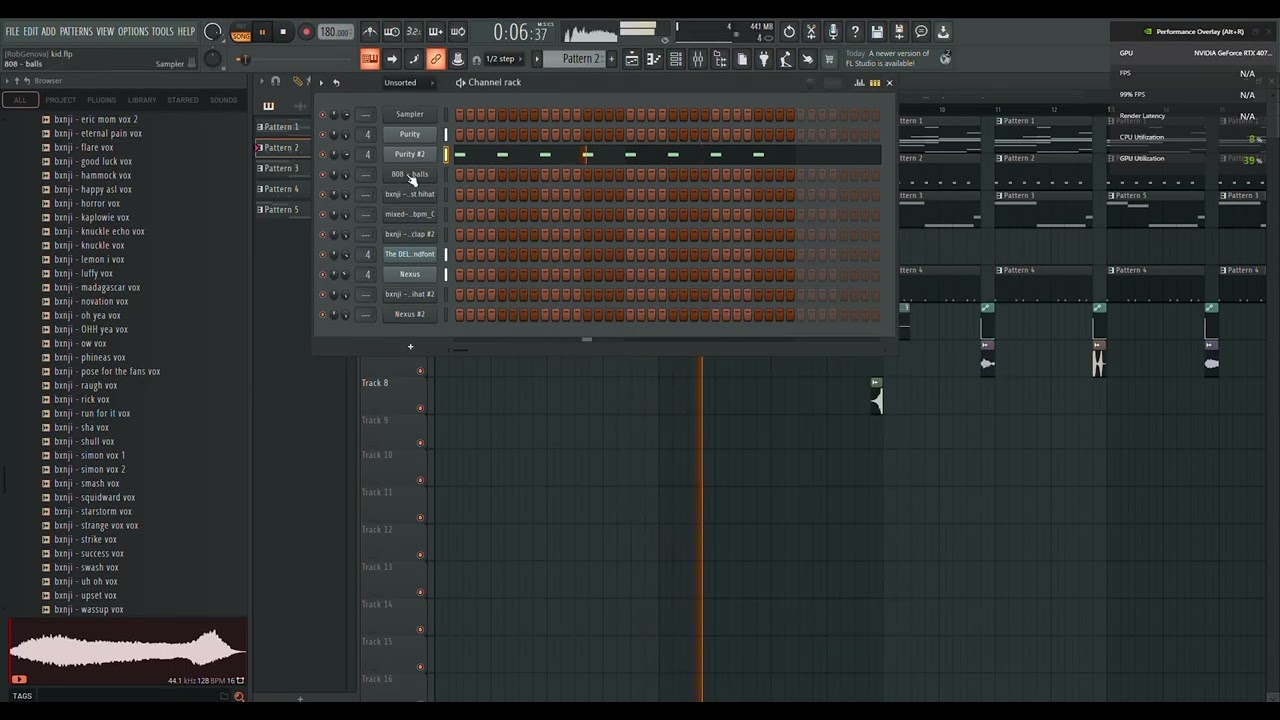
Task: Click the browser waveform preview
Action: coord(127,651)
